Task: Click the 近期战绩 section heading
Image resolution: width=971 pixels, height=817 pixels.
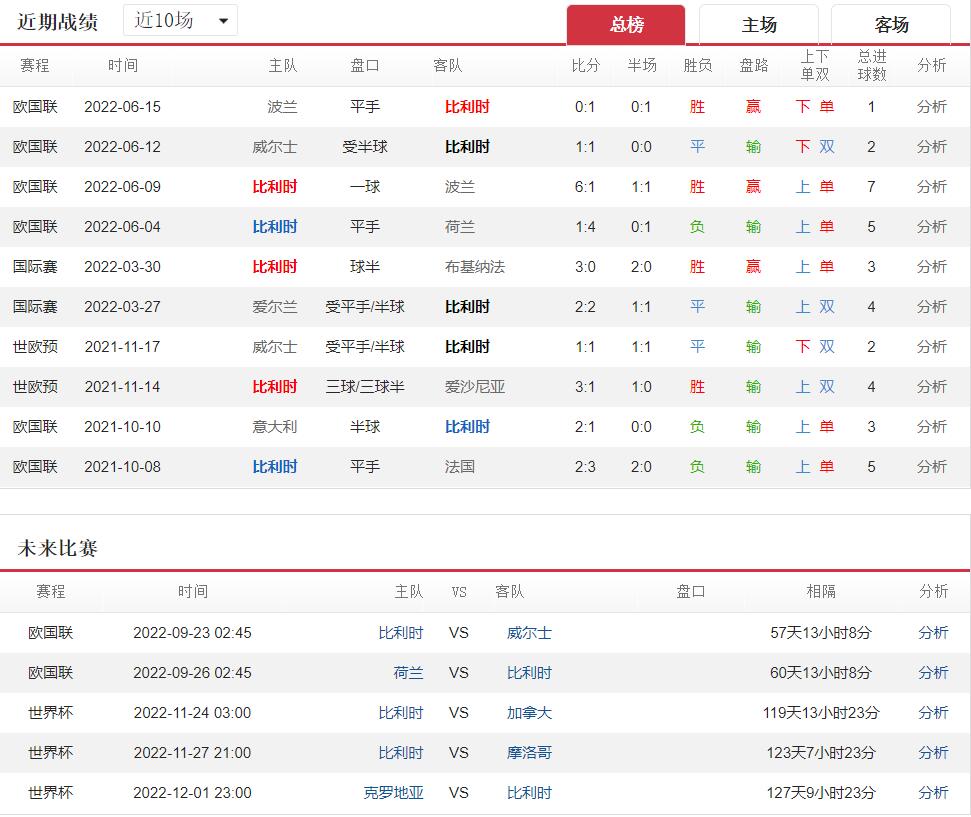Action: [x=57, y=22]
